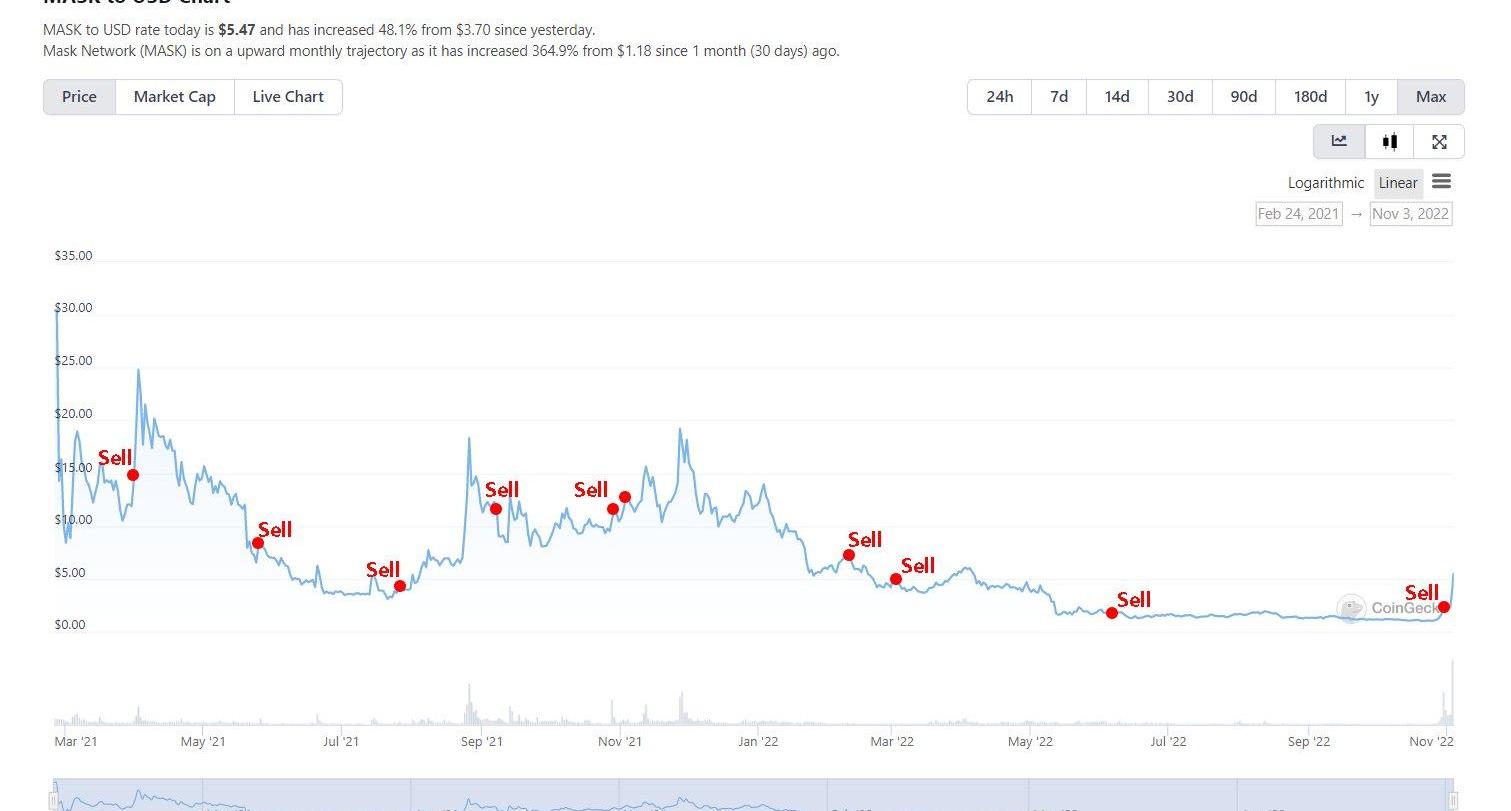Open the Feb 24, 2021 start date field
Viewport: 1511px width, 811px height.
1298,213
